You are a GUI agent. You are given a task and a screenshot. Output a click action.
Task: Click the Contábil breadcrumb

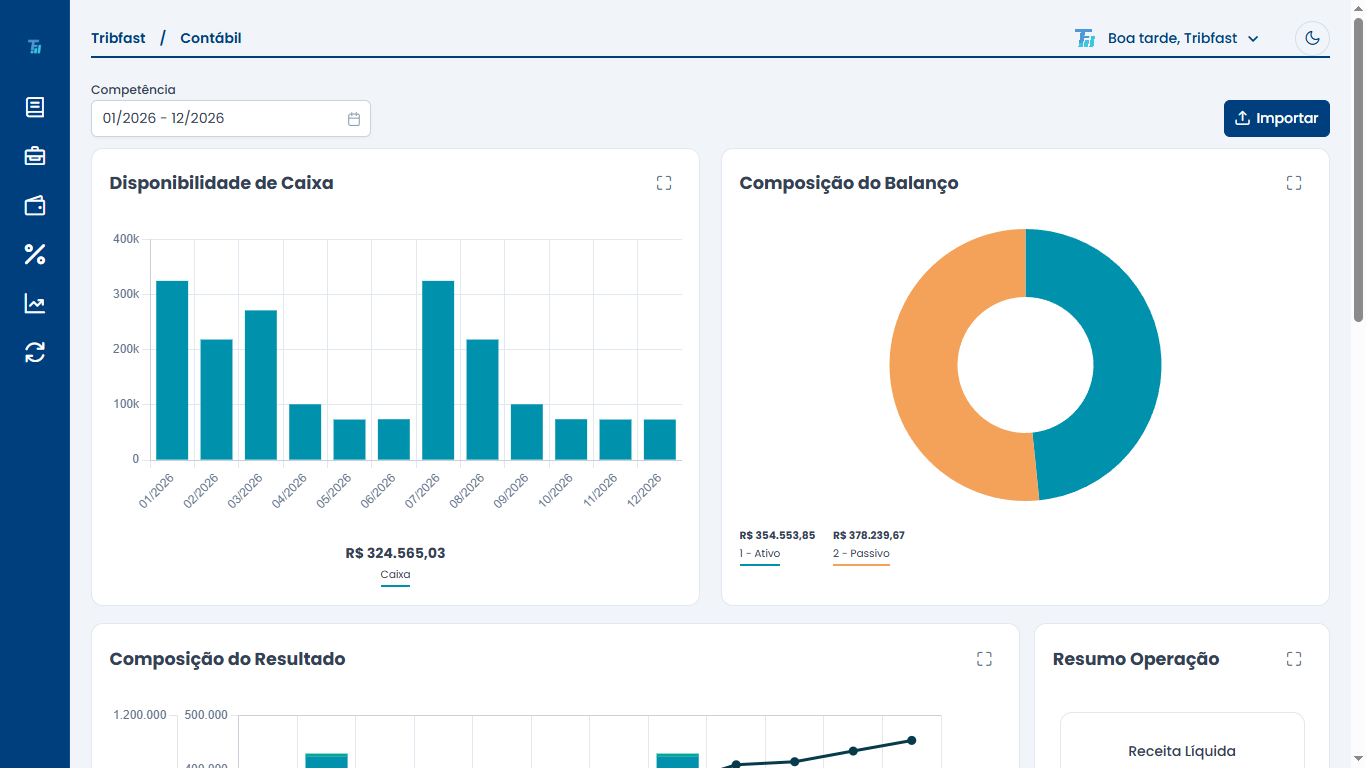coord(211,38)
